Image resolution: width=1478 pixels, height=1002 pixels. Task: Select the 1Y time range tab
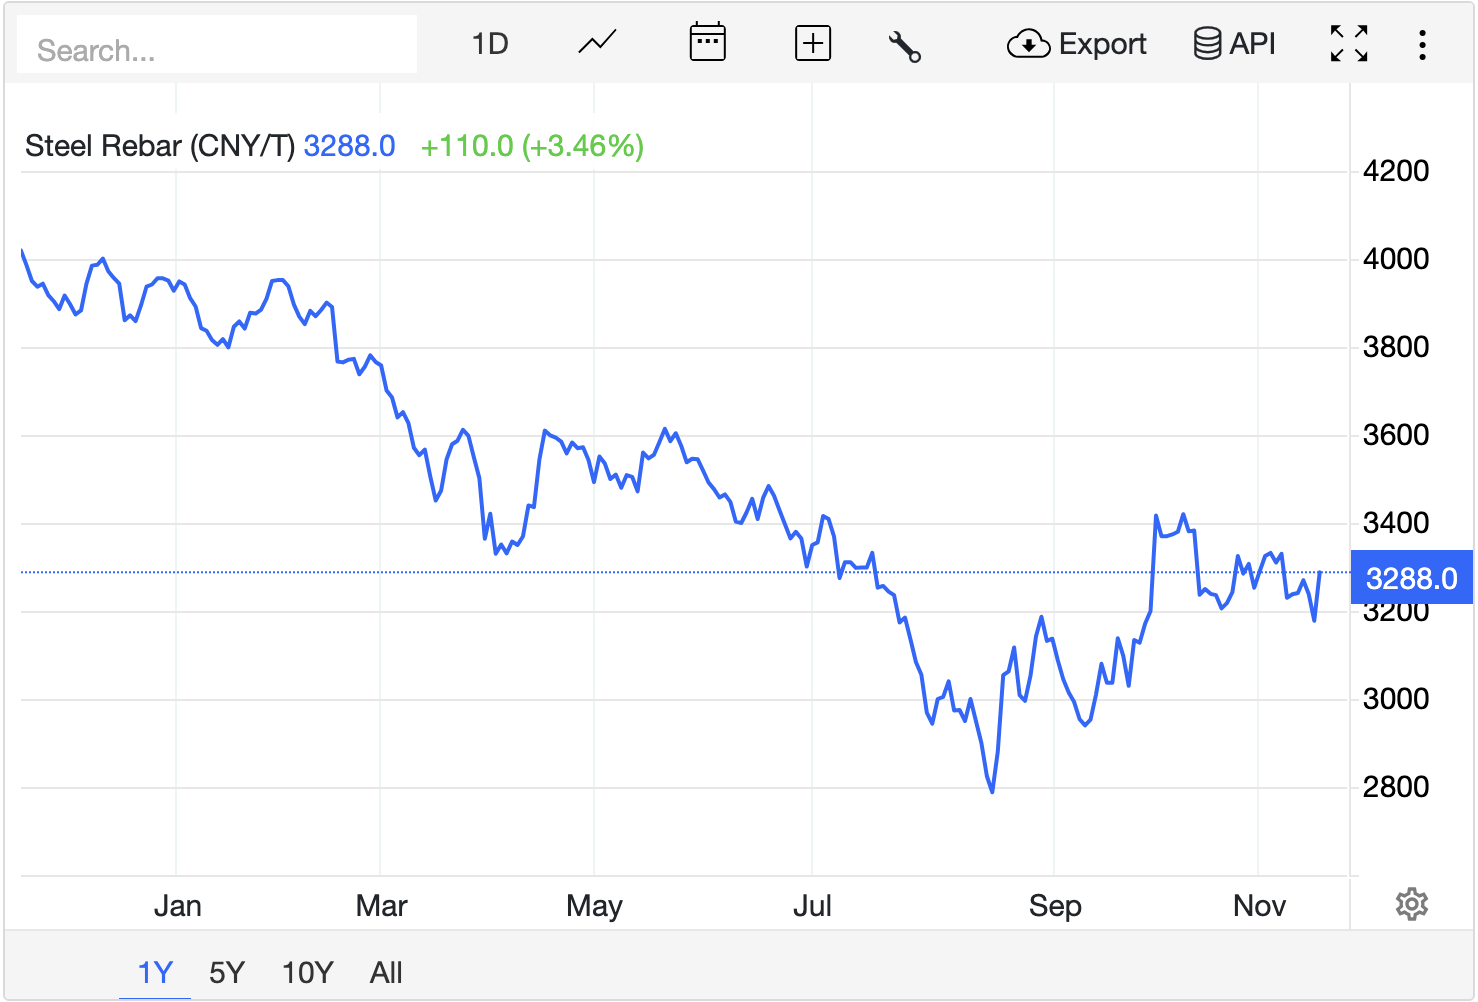pos(155,972)
